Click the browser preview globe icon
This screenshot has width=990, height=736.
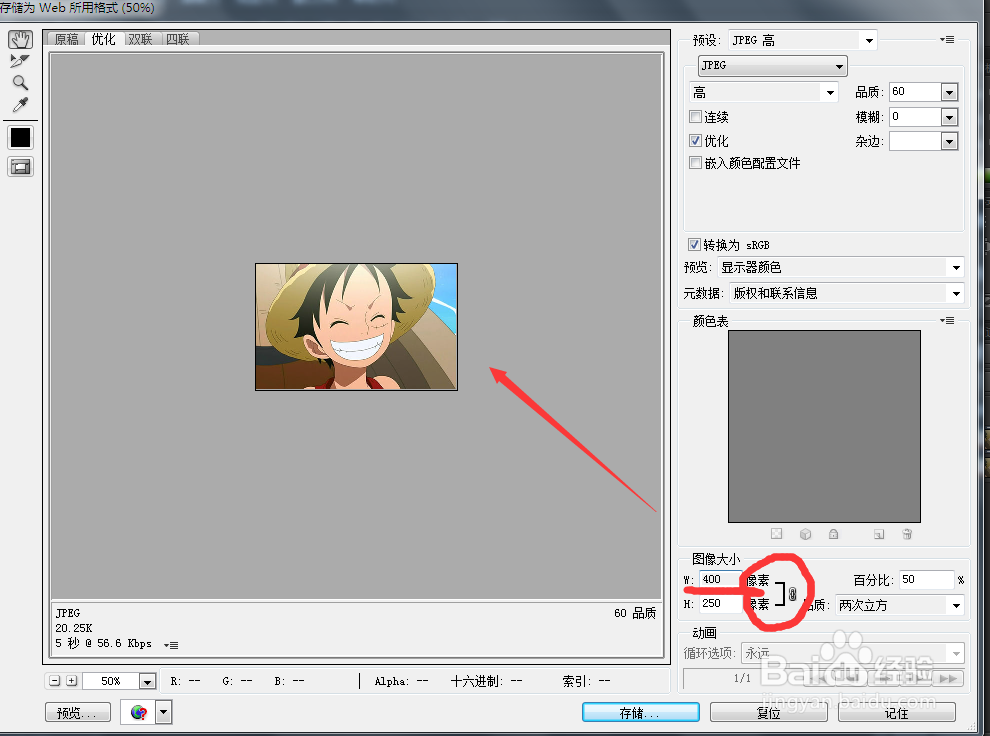coord(139,712)
